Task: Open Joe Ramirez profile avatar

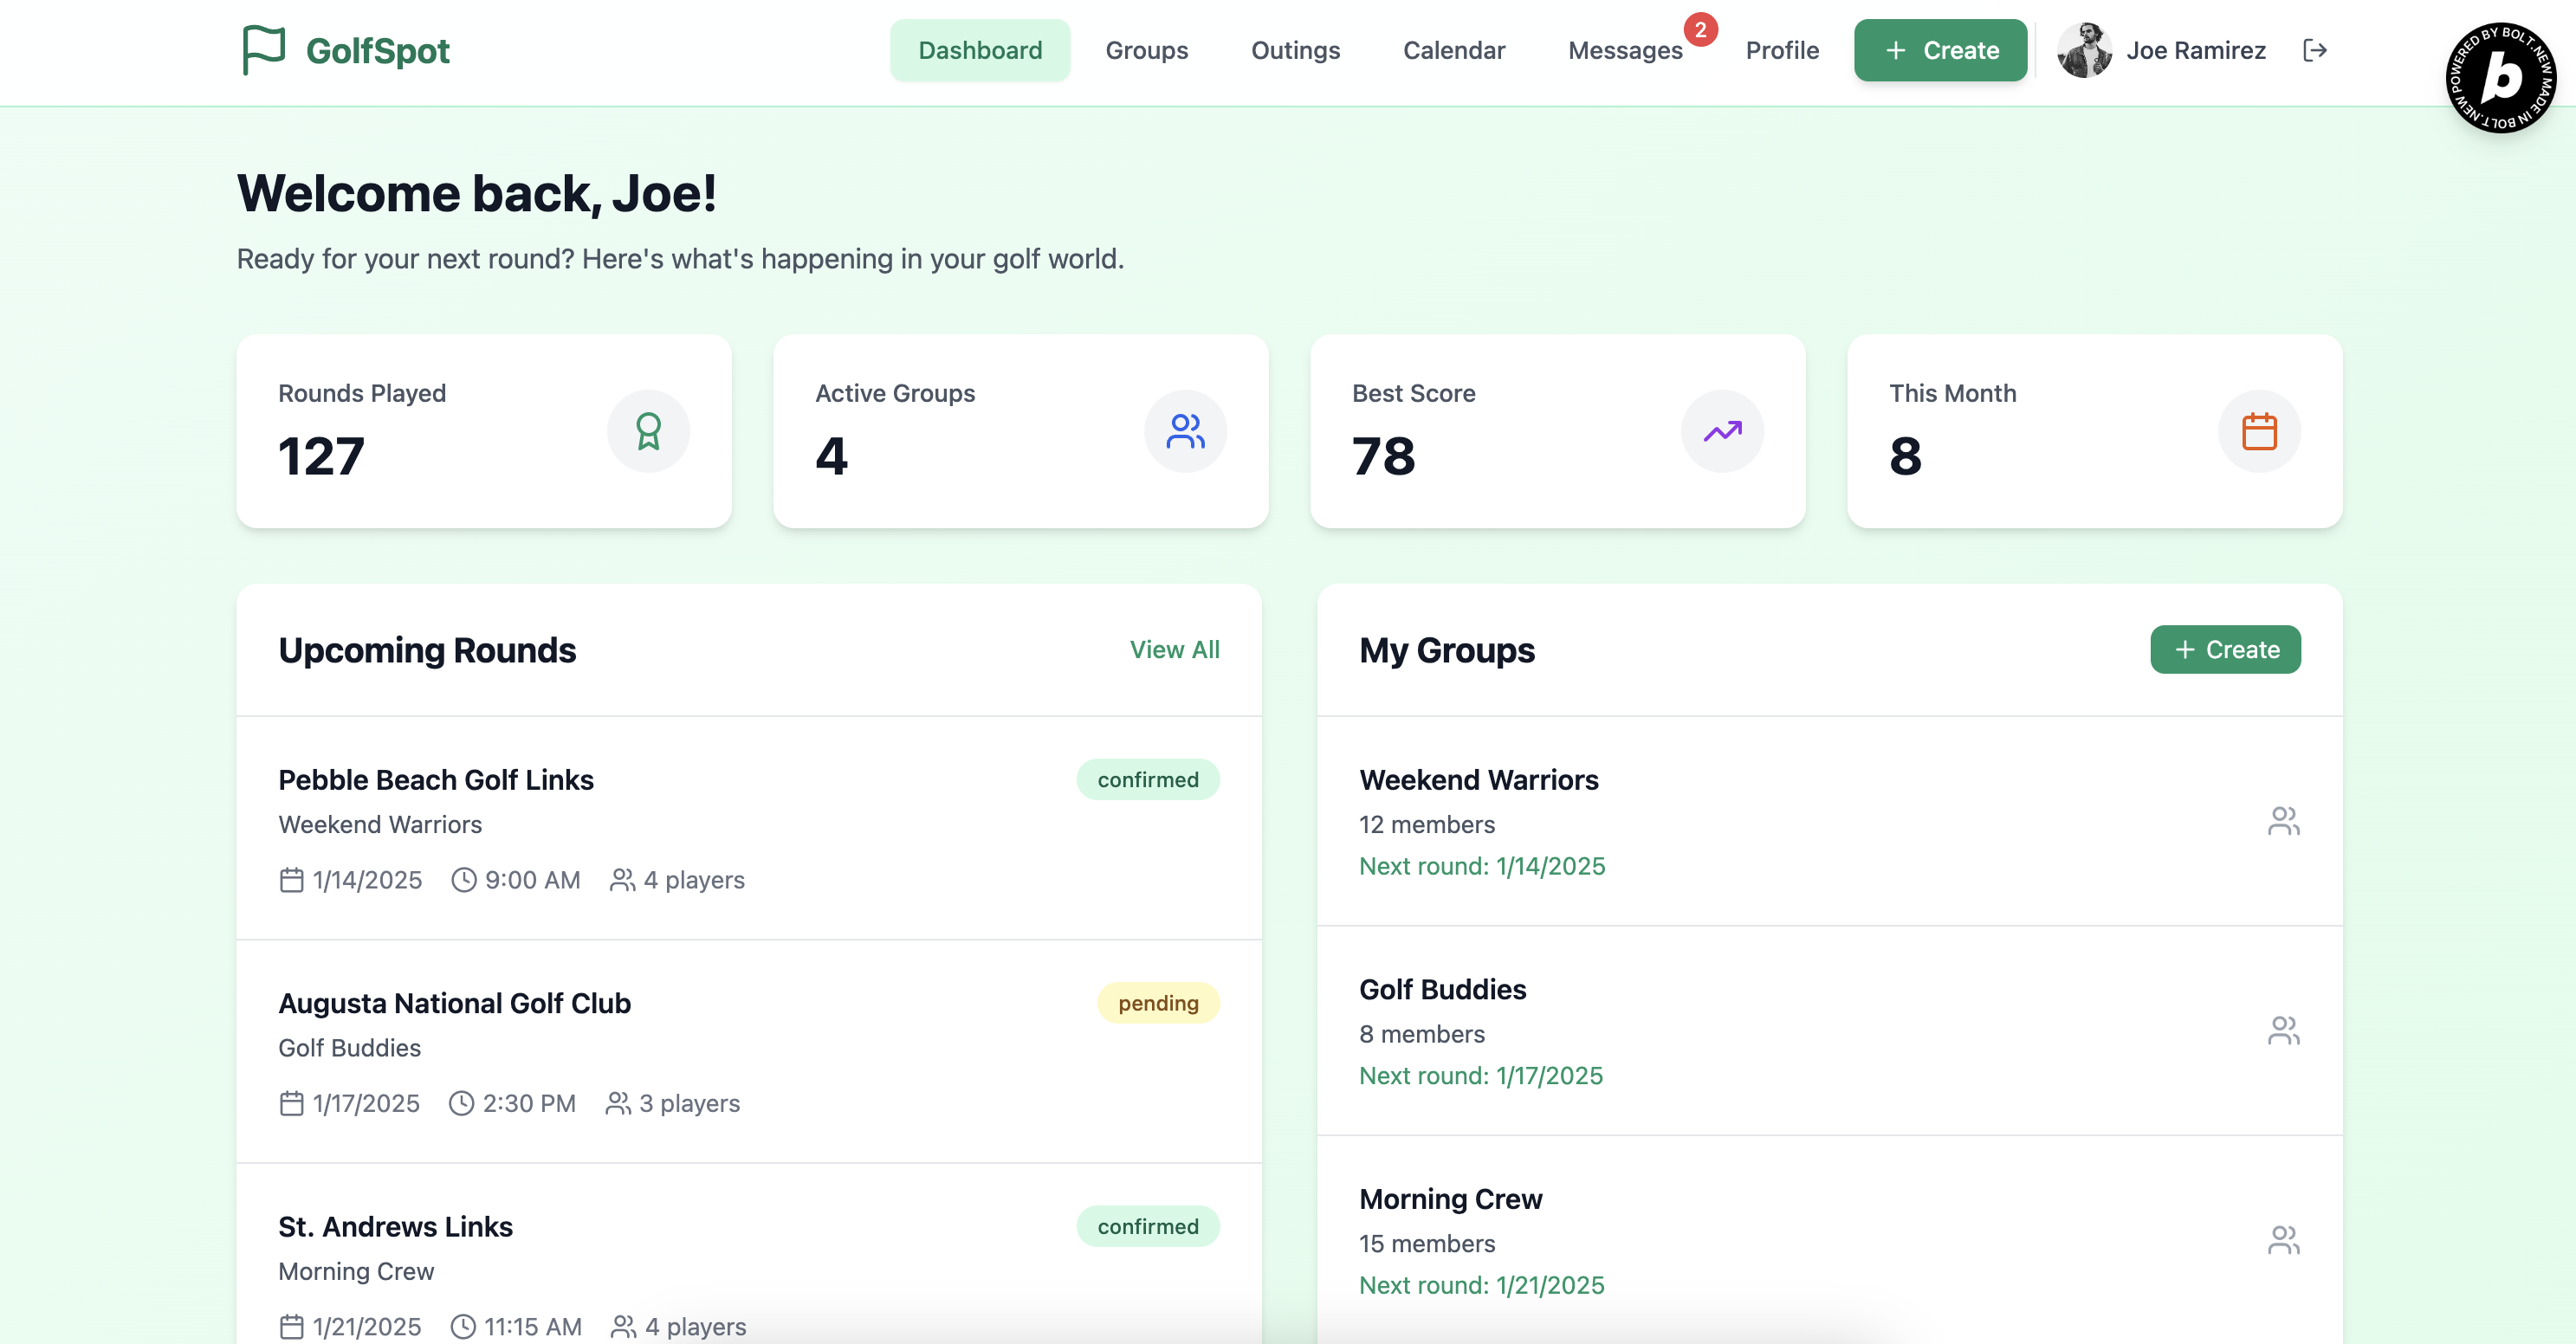Action: point(2084,50)
